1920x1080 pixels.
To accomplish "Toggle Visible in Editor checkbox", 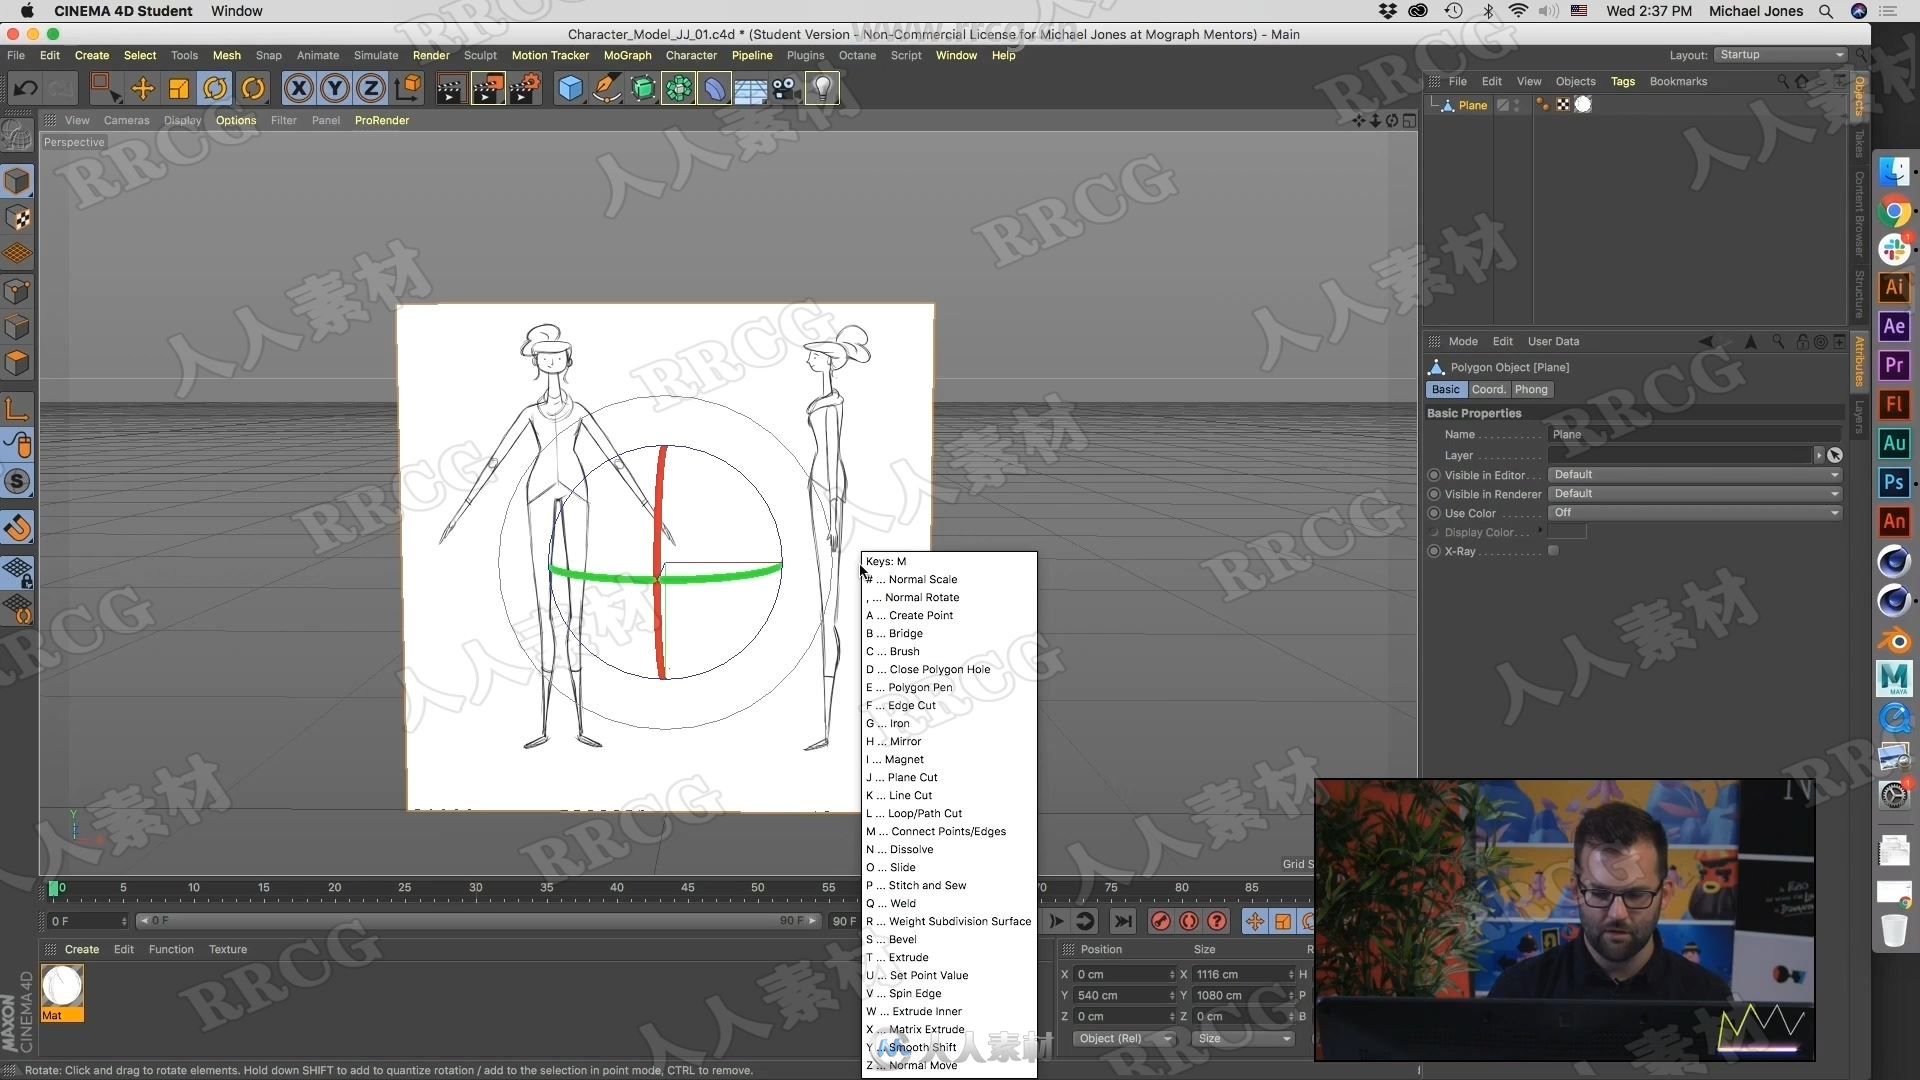I will pos(1435,473).
